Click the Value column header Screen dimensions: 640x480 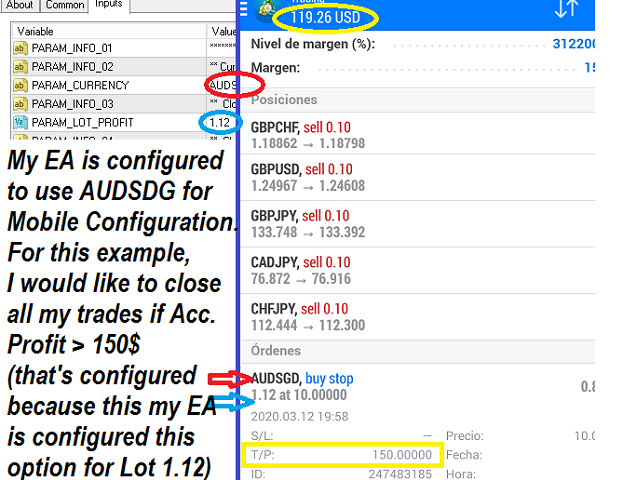[222, 31]
